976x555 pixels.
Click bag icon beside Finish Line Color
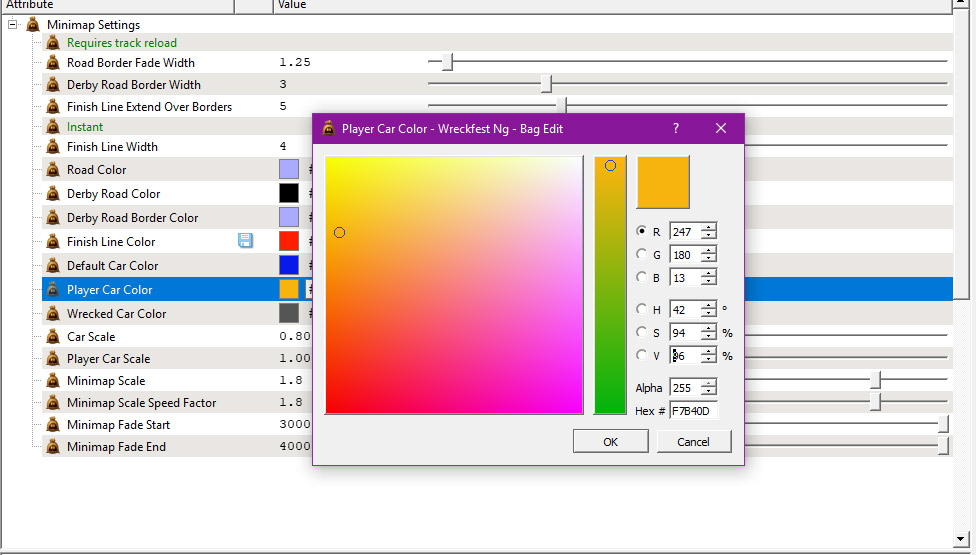click(x=54, y=241)
